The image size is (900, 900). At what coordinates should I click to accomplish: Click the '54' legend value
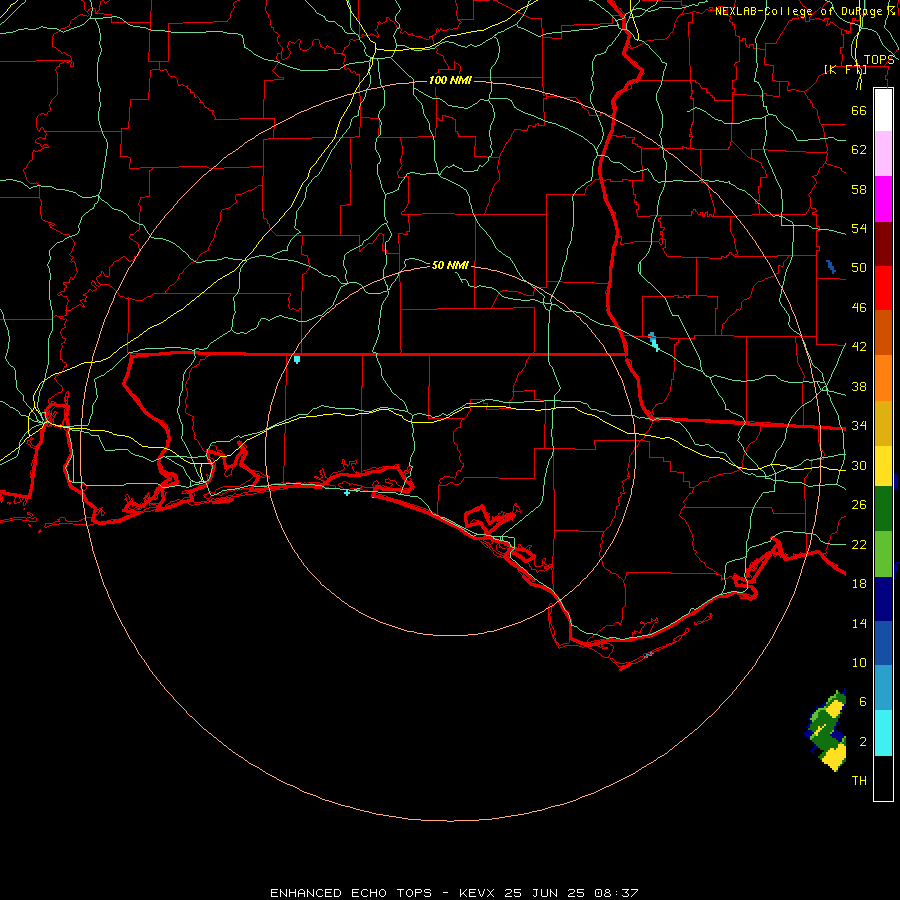pyautogui.click(x=859, y=228)
